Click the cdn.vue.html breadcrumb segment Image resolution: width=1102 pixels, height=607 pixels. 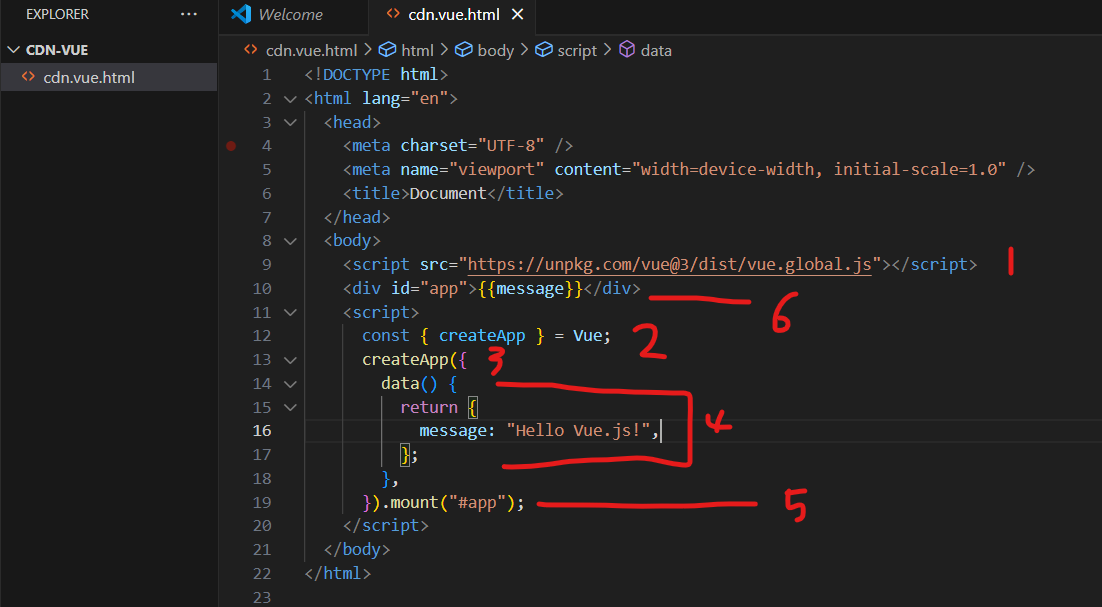click(311, 51)
